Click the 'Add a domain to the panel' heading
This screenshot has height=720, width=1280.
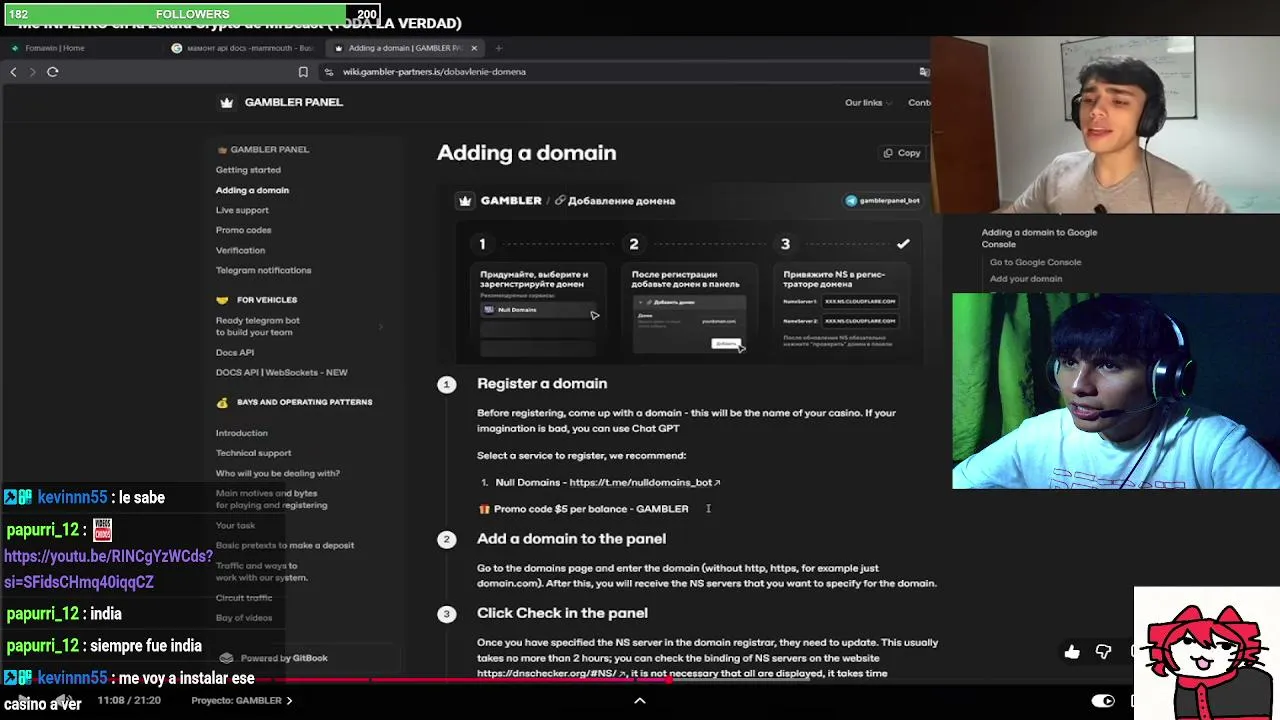tap(571, 539)
